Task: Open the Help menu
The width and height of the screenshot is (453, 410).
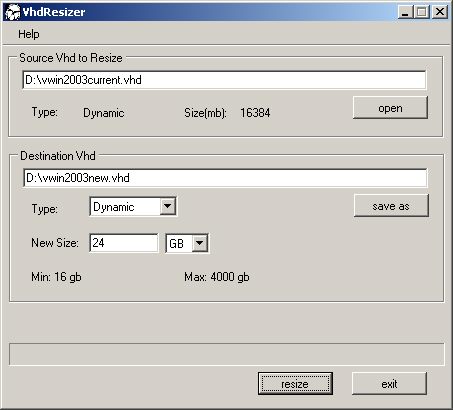Action: (29, 34)
